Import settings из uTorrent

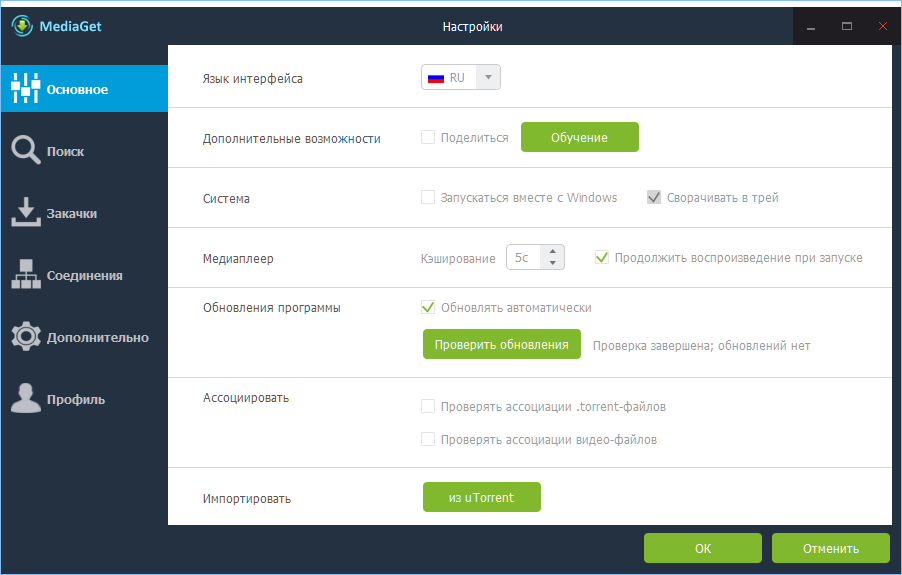[x=482, y=497]
